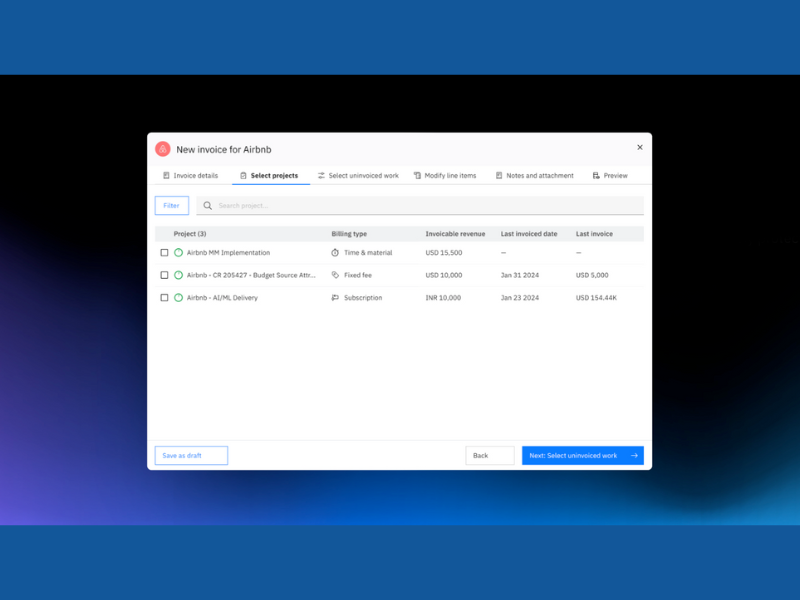800x600 pixels.
Task: Select the Airbnb MM Implementation project name
Action: tap(228, 253)
